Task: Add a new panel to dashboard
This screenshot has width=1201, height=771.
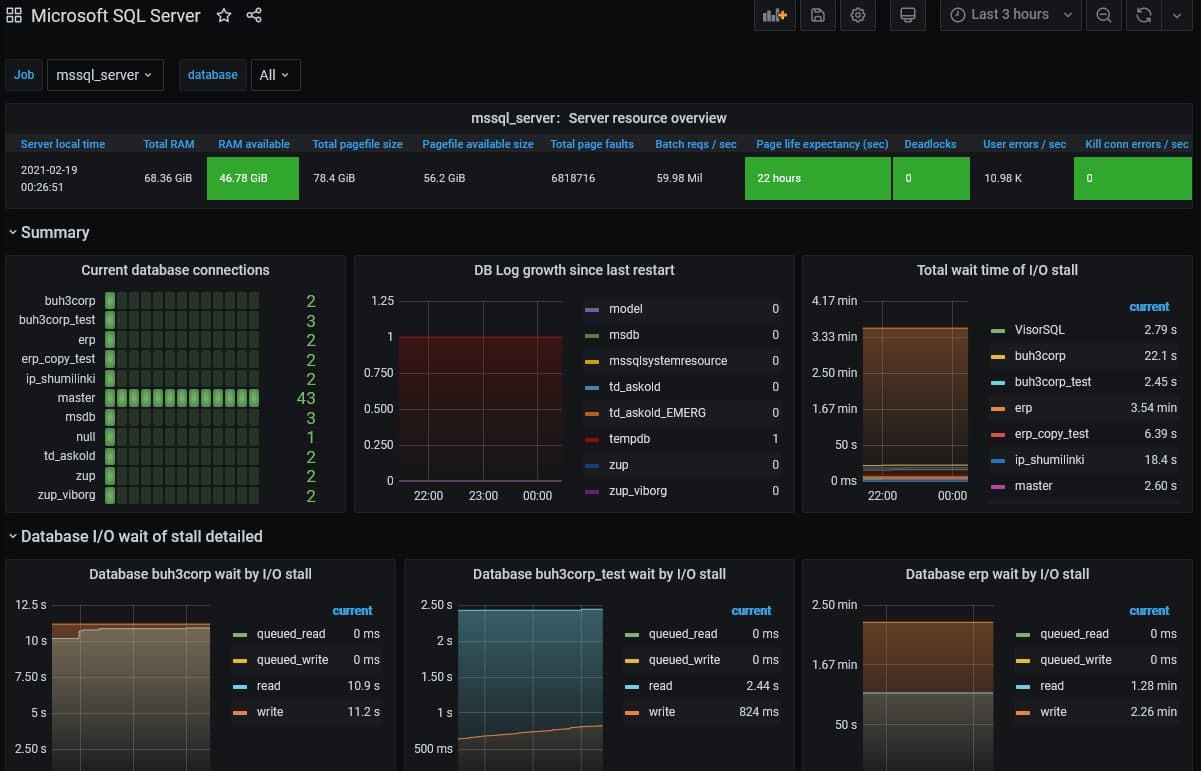Action: [775, 15]
